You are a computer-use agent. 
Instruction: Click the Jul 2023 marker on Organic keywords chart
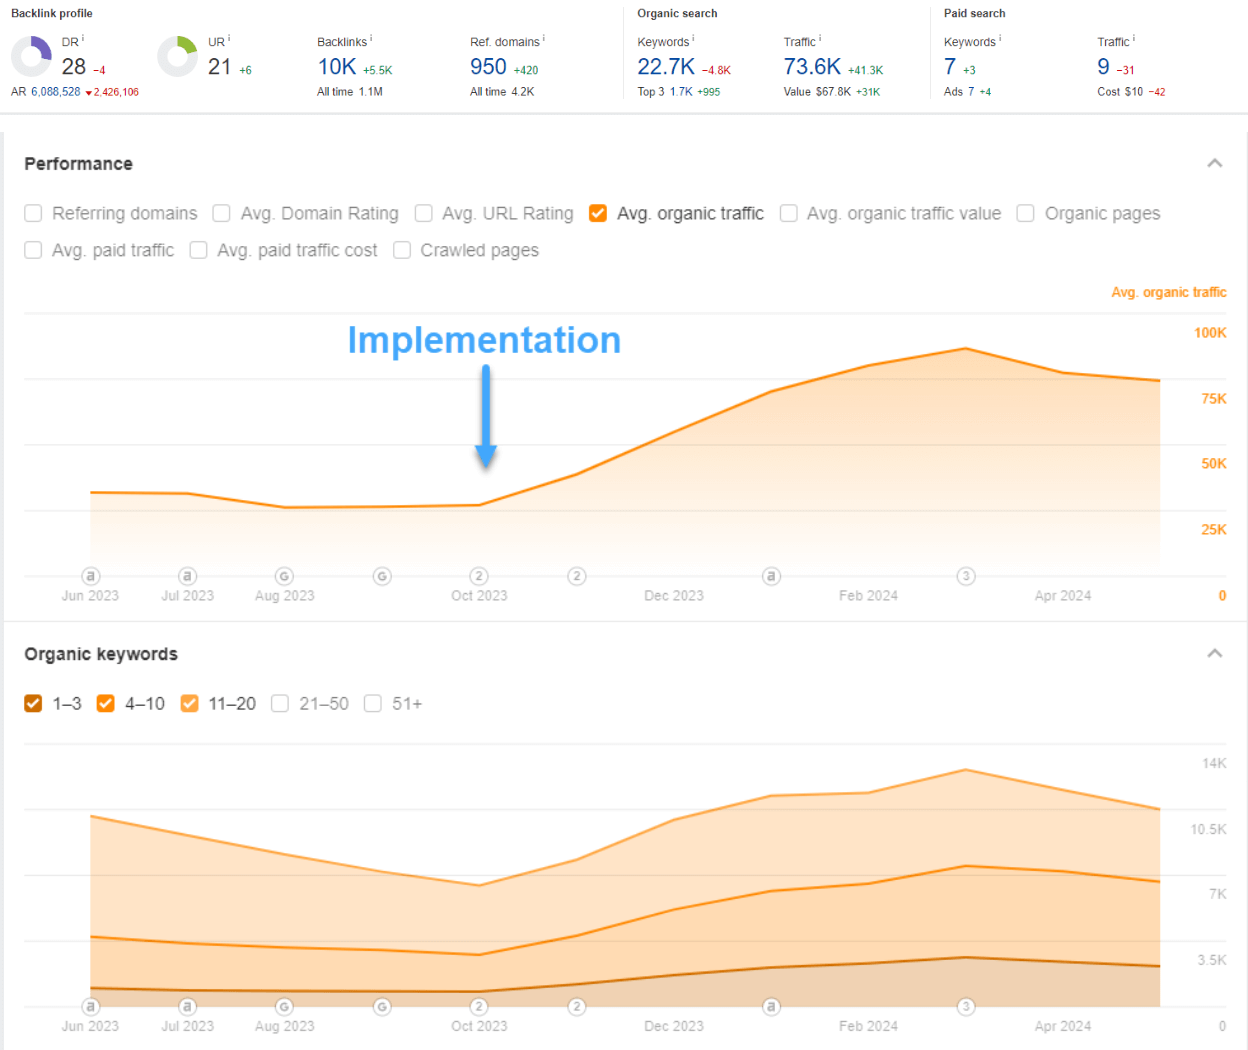pyautogui.click(x=188, y=1007)
